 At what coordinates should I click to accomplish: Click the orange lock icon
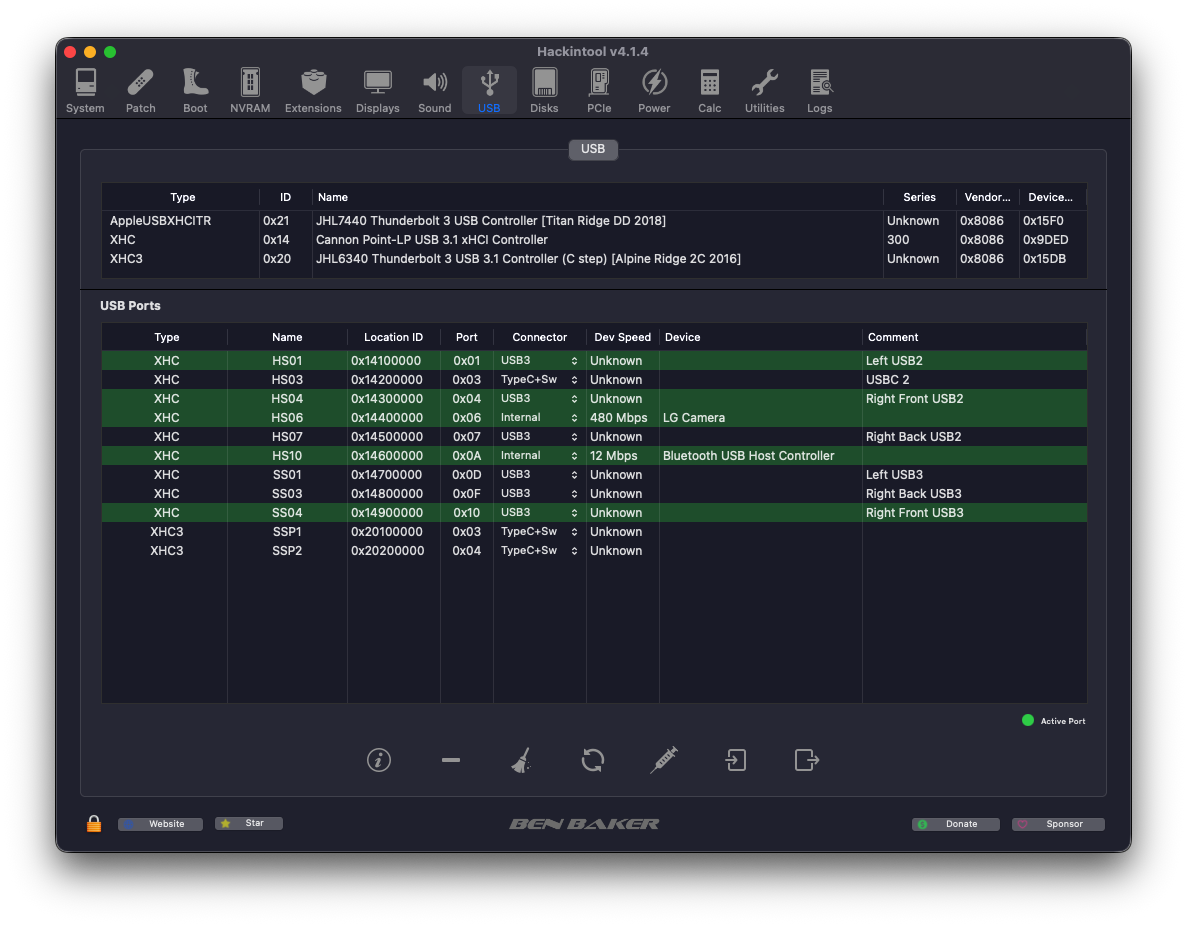[94, 823]
